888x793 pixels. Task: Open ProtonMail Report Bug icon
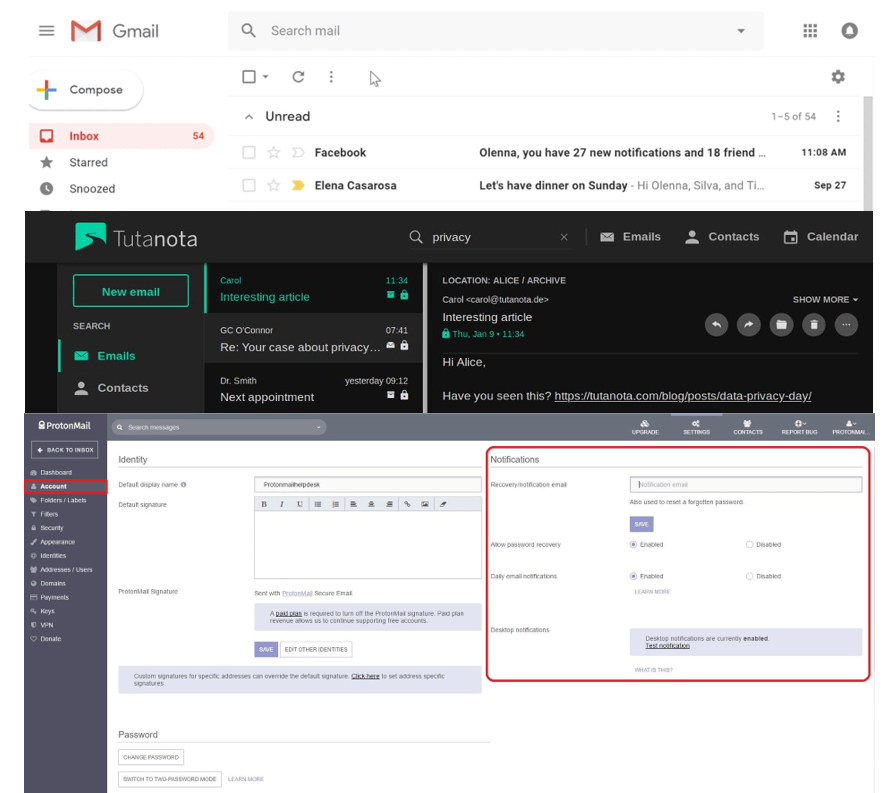pyautogui.click(x=799, y=427)
